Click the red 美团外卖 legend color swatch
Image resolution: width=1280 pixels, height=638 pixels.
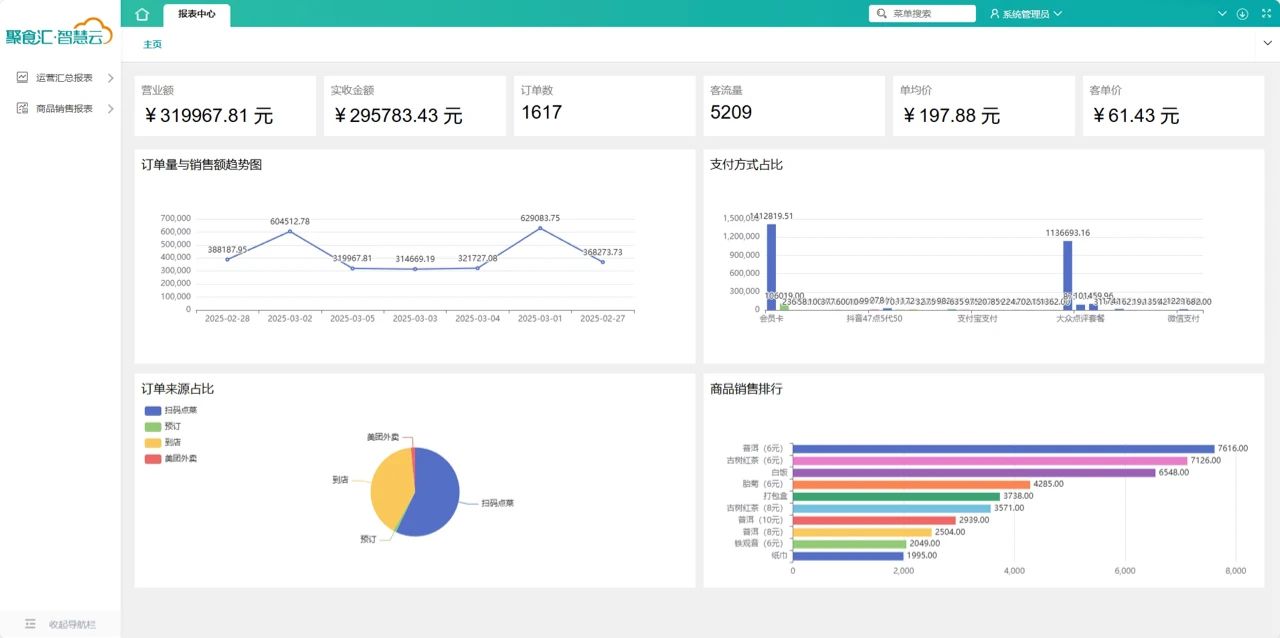coord(152,458)
